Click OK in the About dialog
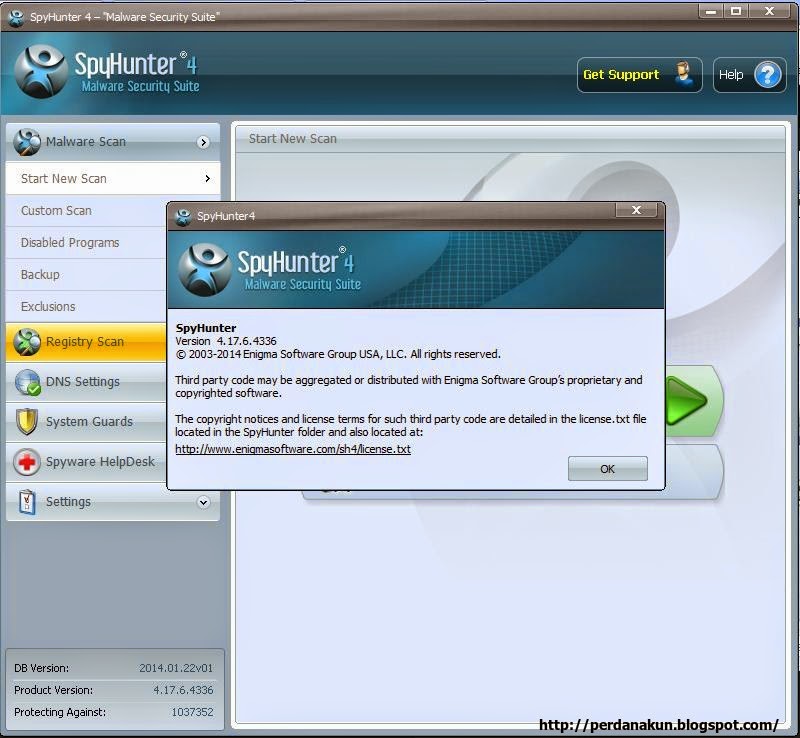800x738 pixels. [x=608, y=469]
